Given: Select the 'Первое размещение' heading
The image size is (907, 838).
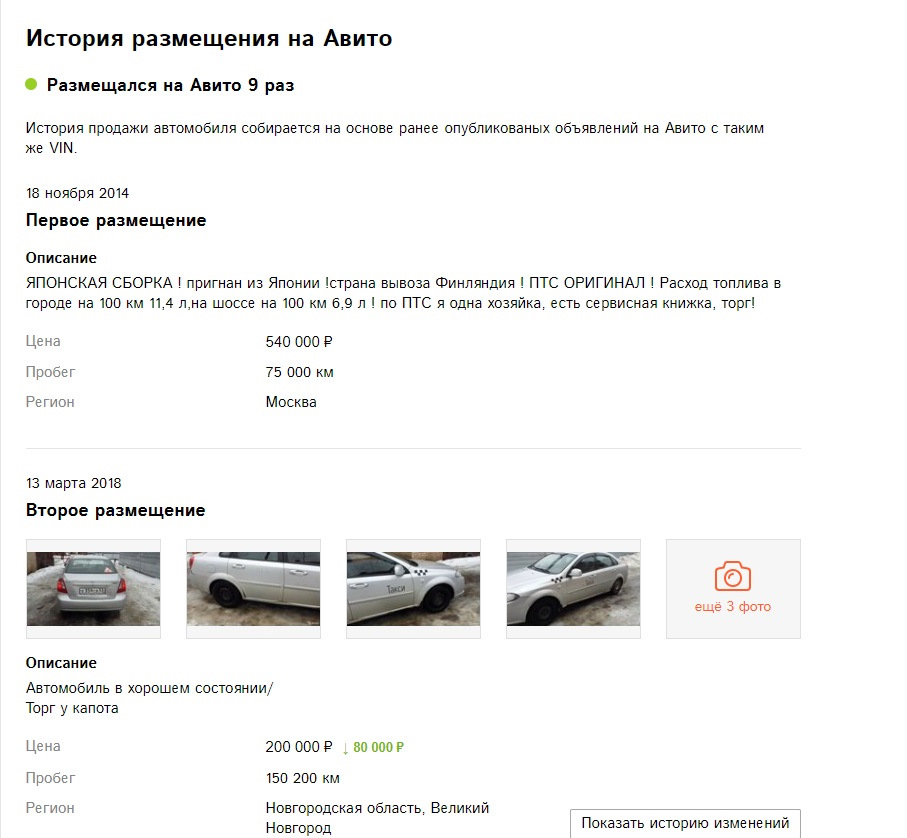Looking at the screenshot, I should [116, 220].
